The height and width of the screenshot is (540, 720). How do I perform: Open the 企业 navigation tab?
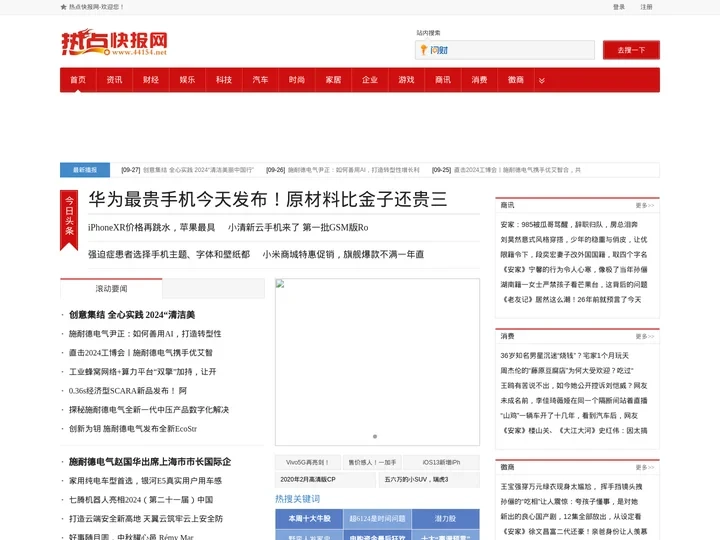(x=370, y=80)
